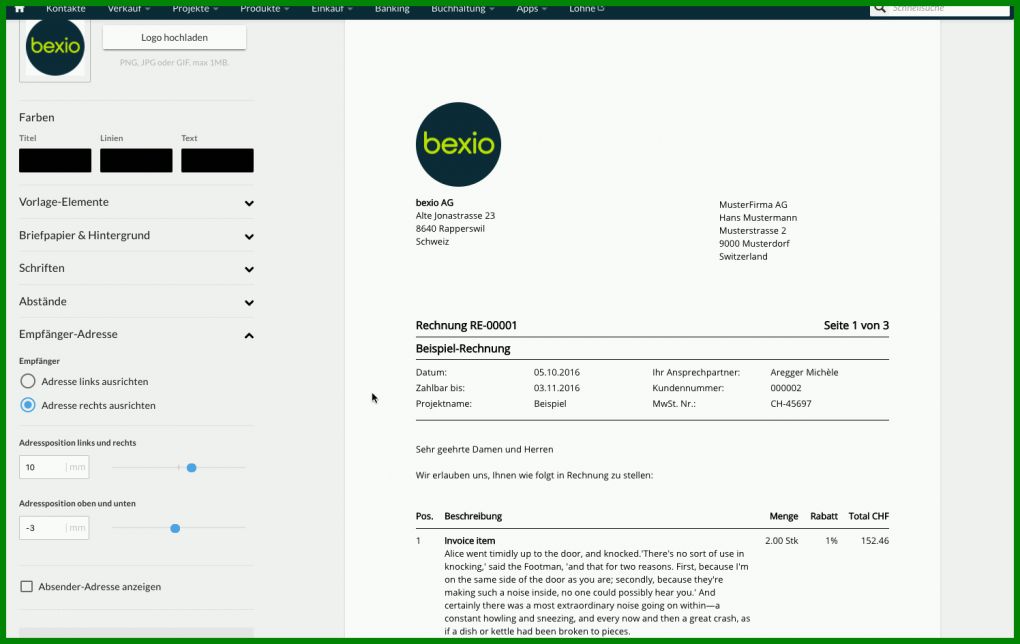
Task: Pick the Titel color swatch
Action: pos(55,161)
